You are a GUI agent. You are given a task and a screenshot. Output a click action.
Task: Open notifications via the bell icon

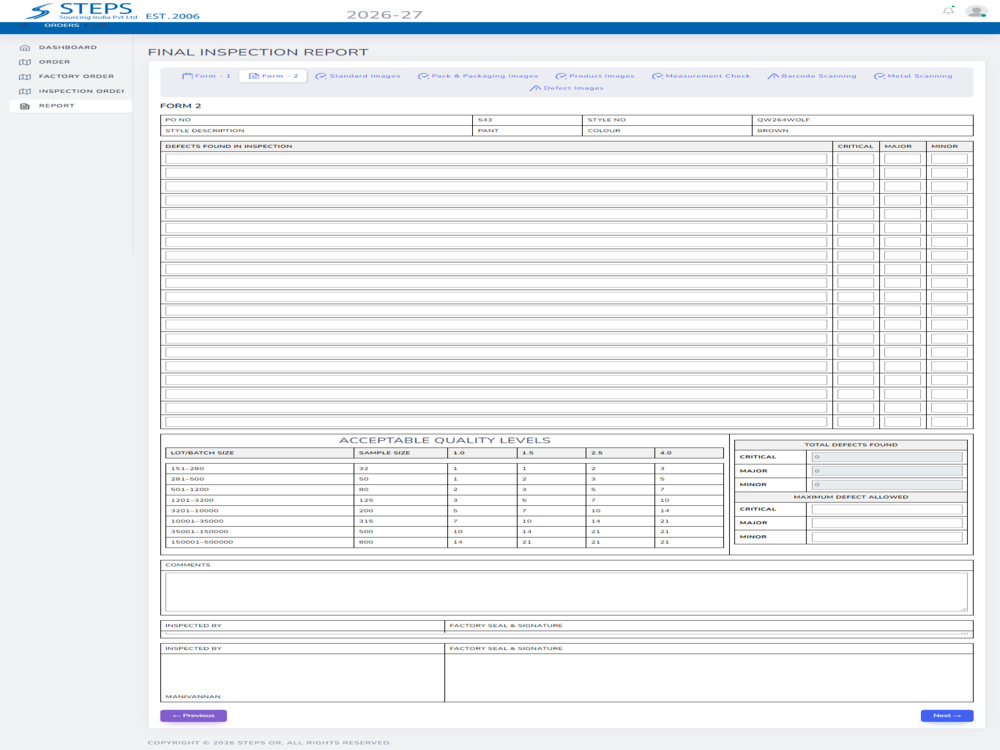pyautogui.click(x=948, y=11)
